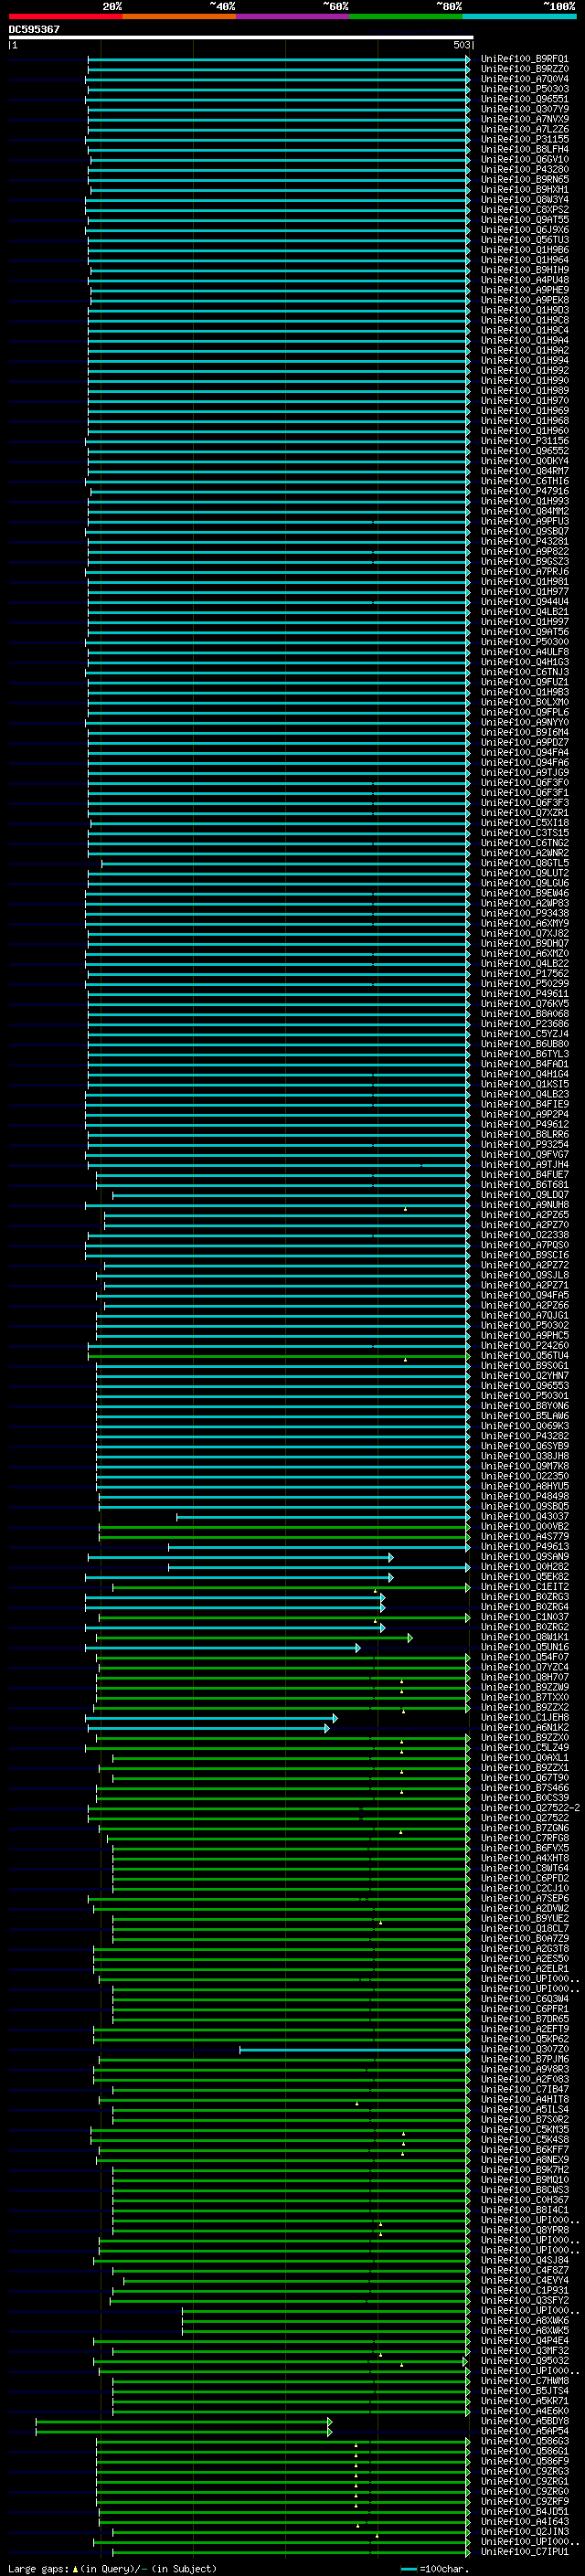Click the red 20% identity legend segment
Viewport: 585px width, 2576px height.
click(65, 17)
